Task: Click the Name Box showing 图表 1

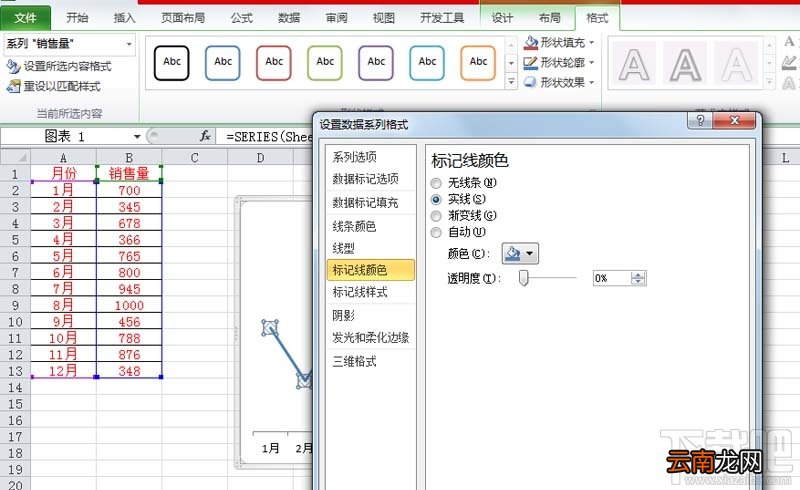Action: [x=66, y=136]
